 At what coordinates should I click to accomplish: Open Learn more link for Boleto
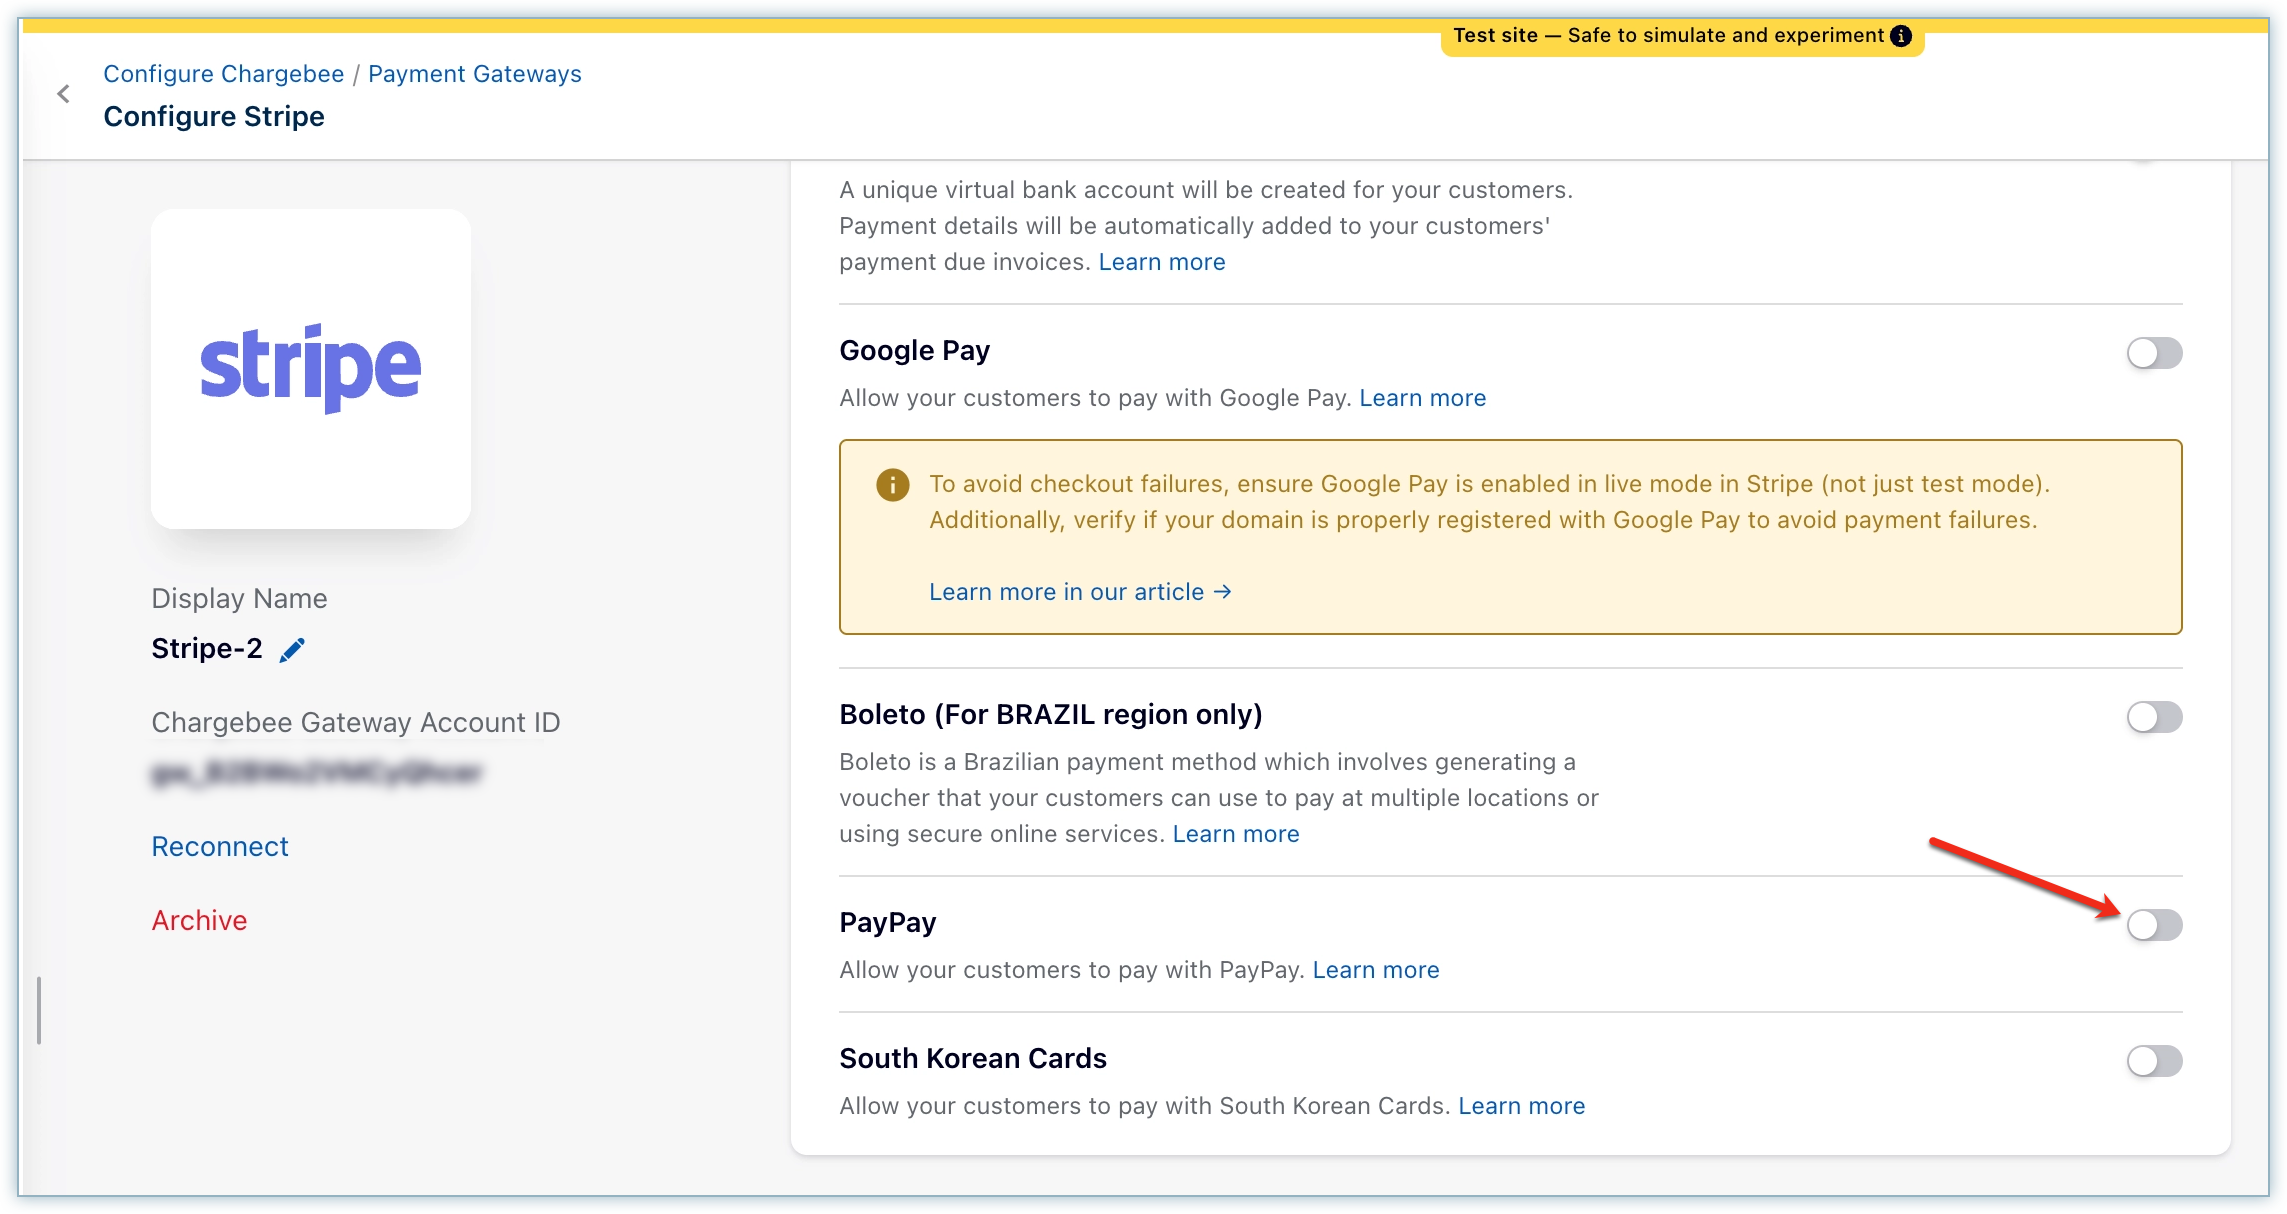point(1236,834)
